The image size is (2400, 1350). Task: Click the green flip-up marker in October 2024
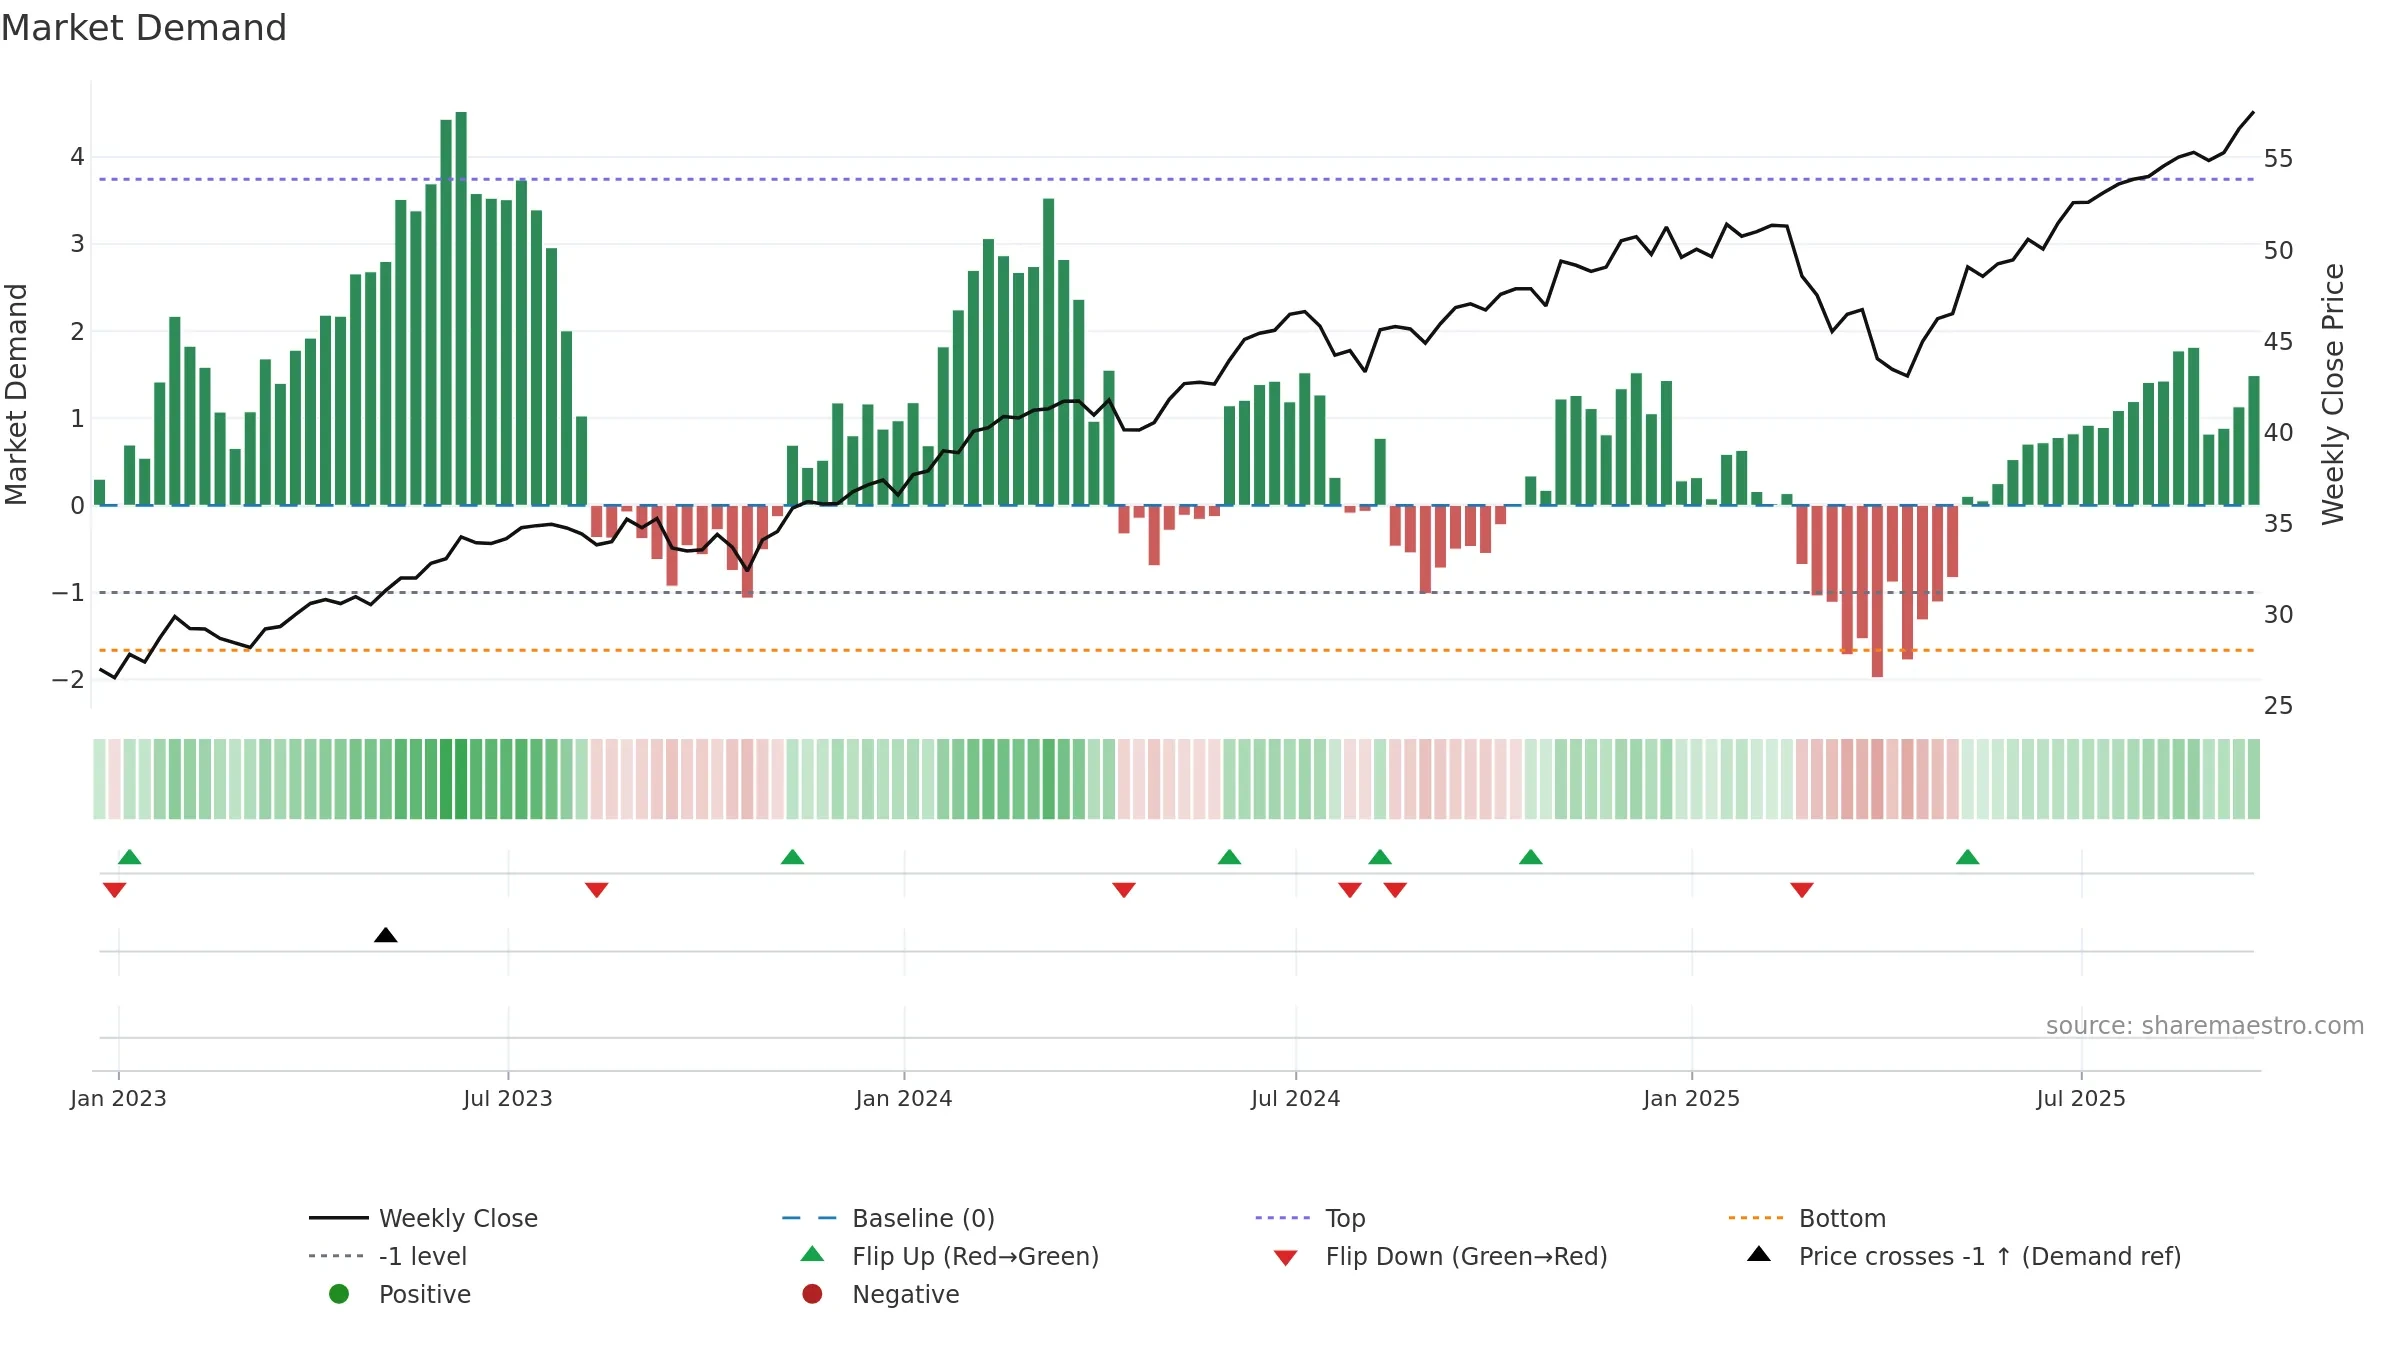[x=1531, y=857]
